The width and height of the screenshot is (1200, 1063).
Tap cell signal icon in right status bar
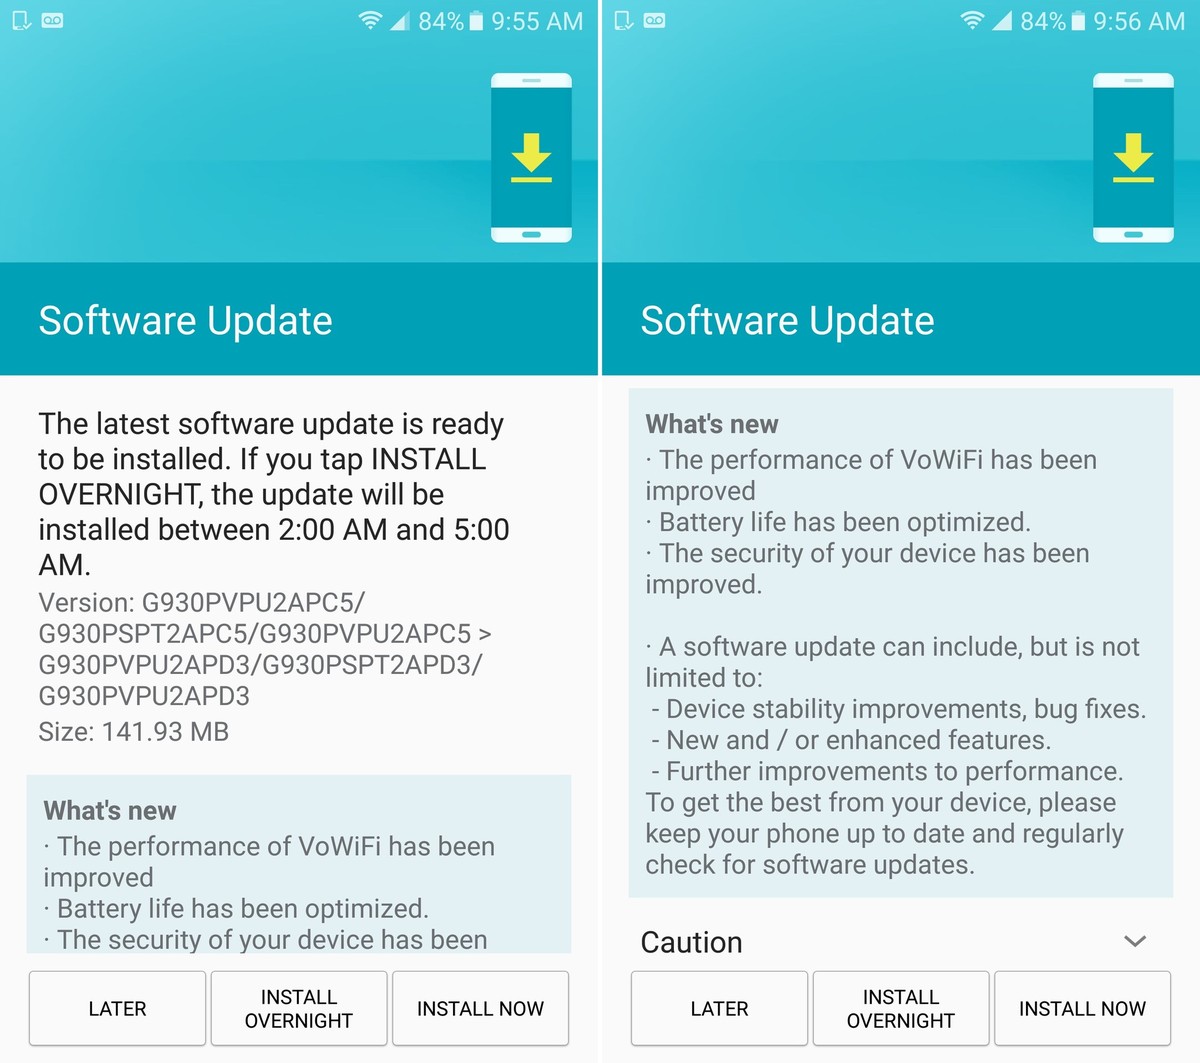pyautogui.click(x=1002, y=20)
